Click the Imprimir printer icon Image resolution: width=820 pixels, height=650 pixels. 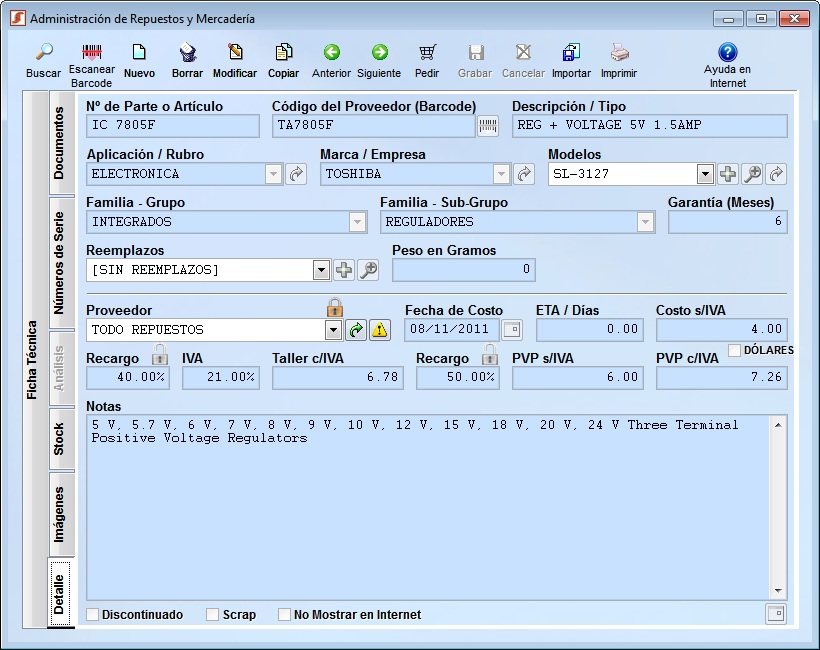(619, 52)
